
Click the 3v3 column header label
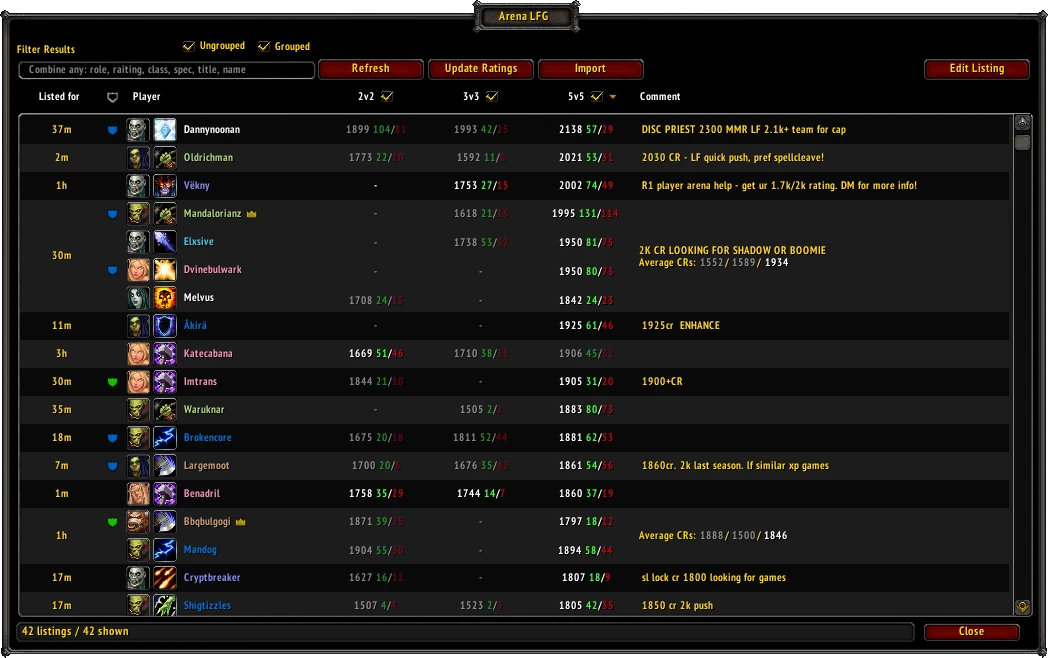[x=471, y=96]
